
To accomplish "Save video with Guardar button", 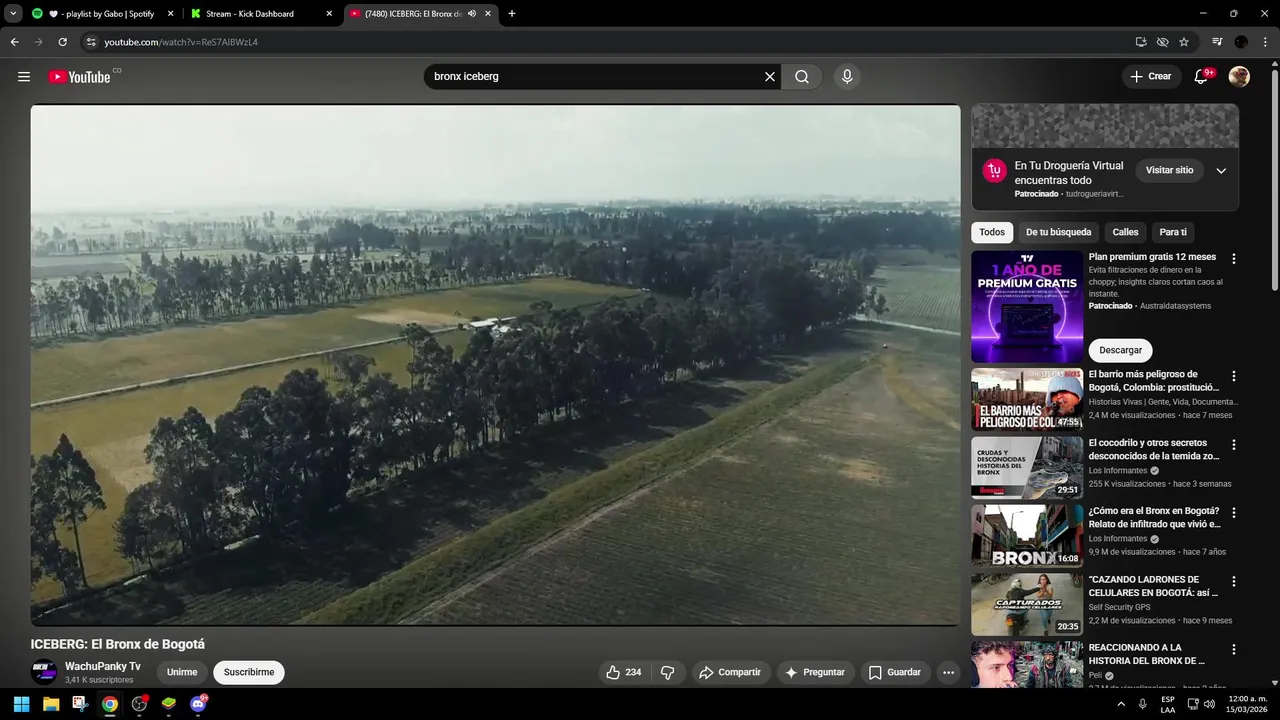I will point(894,672).
